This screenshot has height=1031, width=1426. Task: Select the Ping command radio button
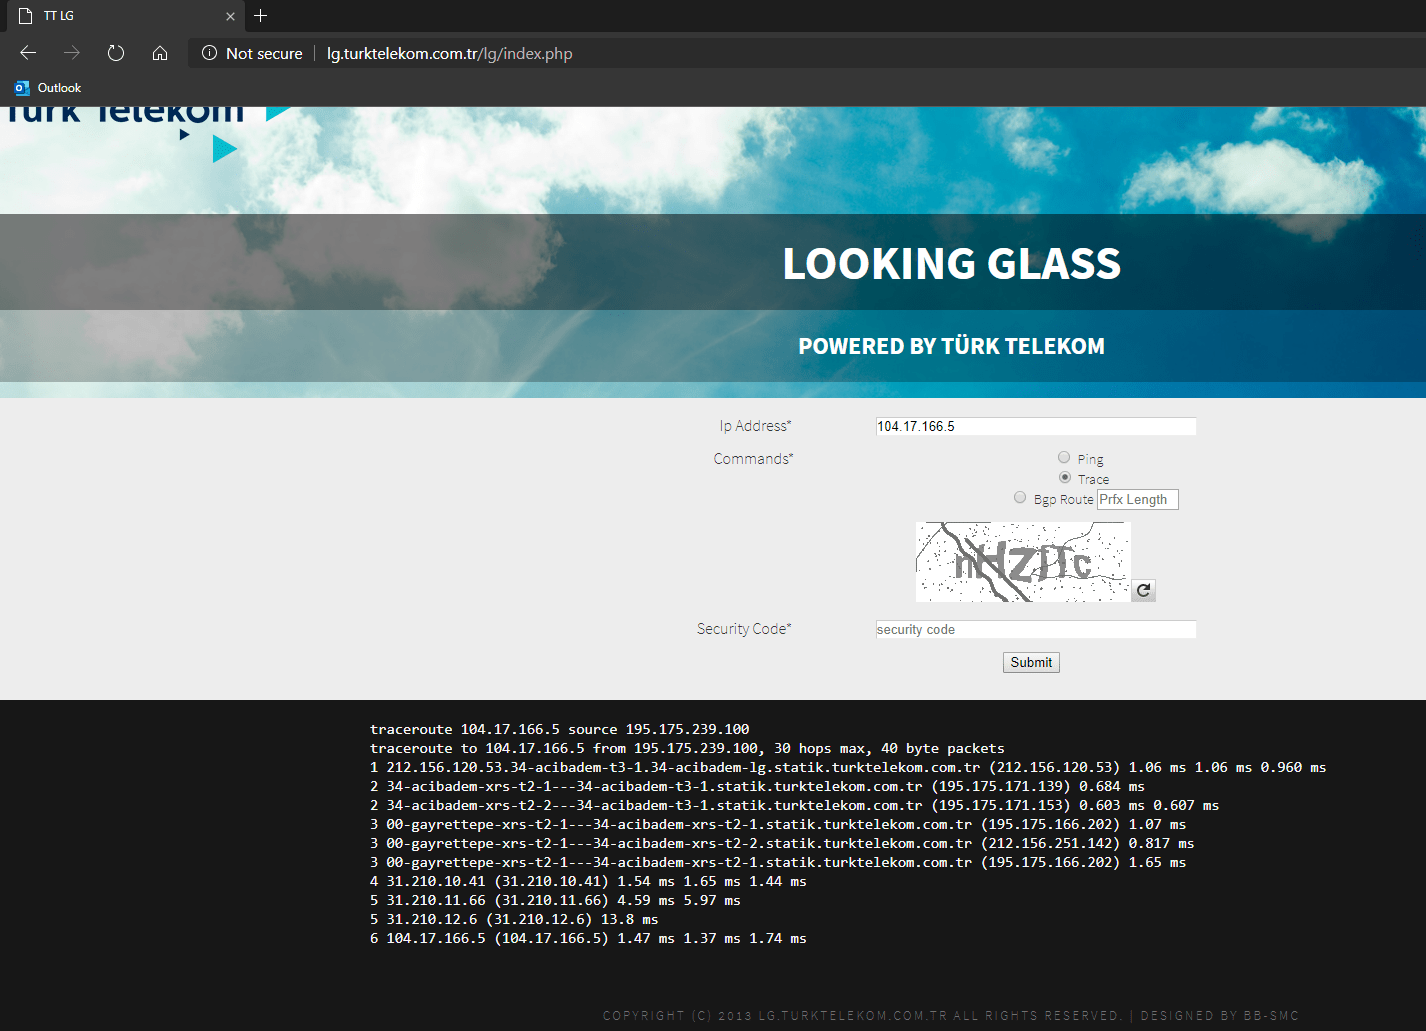pyautogui.click(x=1064, y=457)
